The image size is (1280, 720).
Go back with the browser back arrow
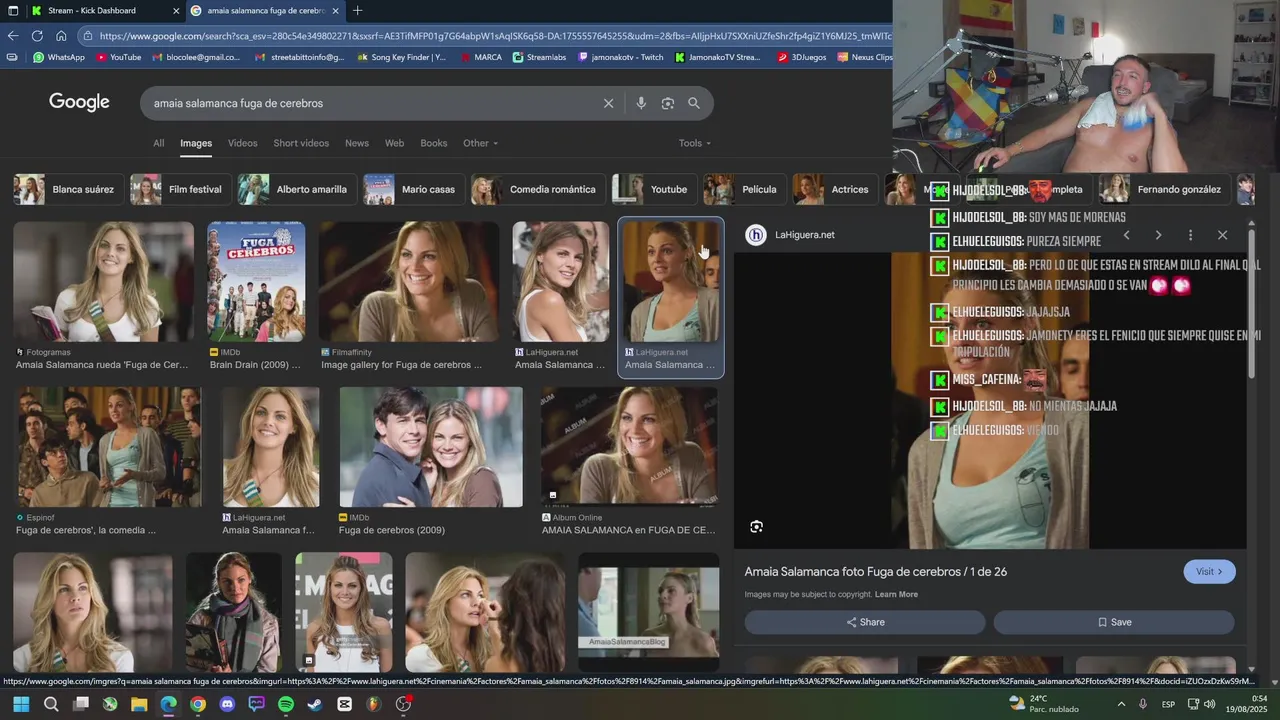(x=13, y=36)
